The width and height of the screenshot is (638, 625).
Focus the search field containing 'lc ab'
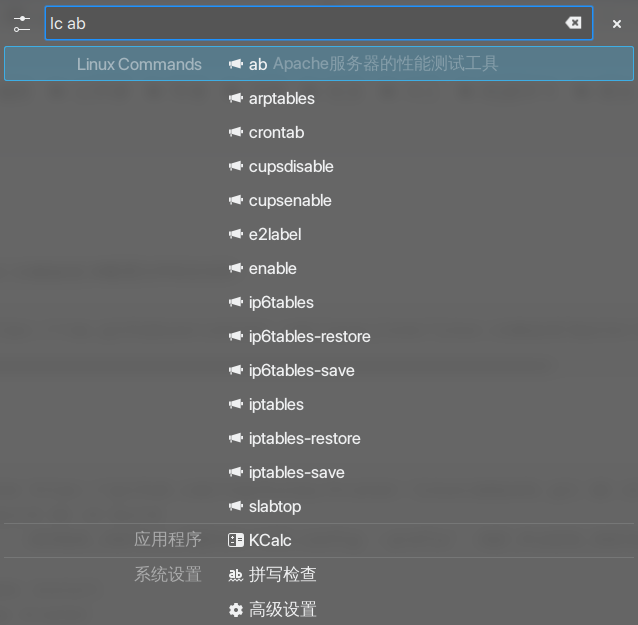[x=319, y=23]
